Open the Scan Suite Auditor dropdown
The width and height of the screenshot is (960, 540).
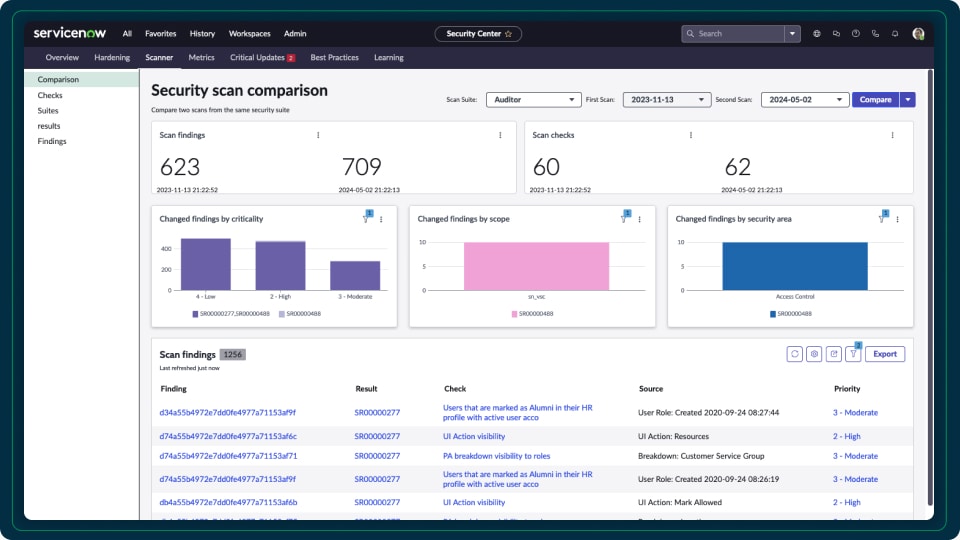[533, 100]
